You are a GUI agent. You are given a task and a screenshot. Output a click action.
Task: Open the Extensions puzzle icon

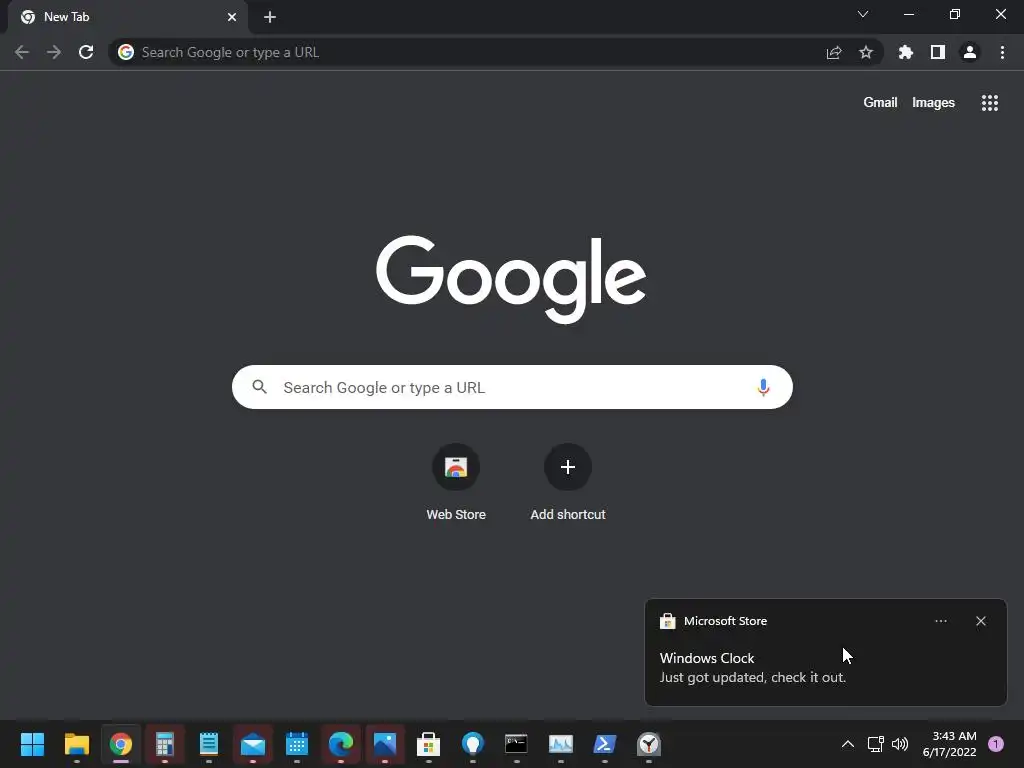pos(906,52)
